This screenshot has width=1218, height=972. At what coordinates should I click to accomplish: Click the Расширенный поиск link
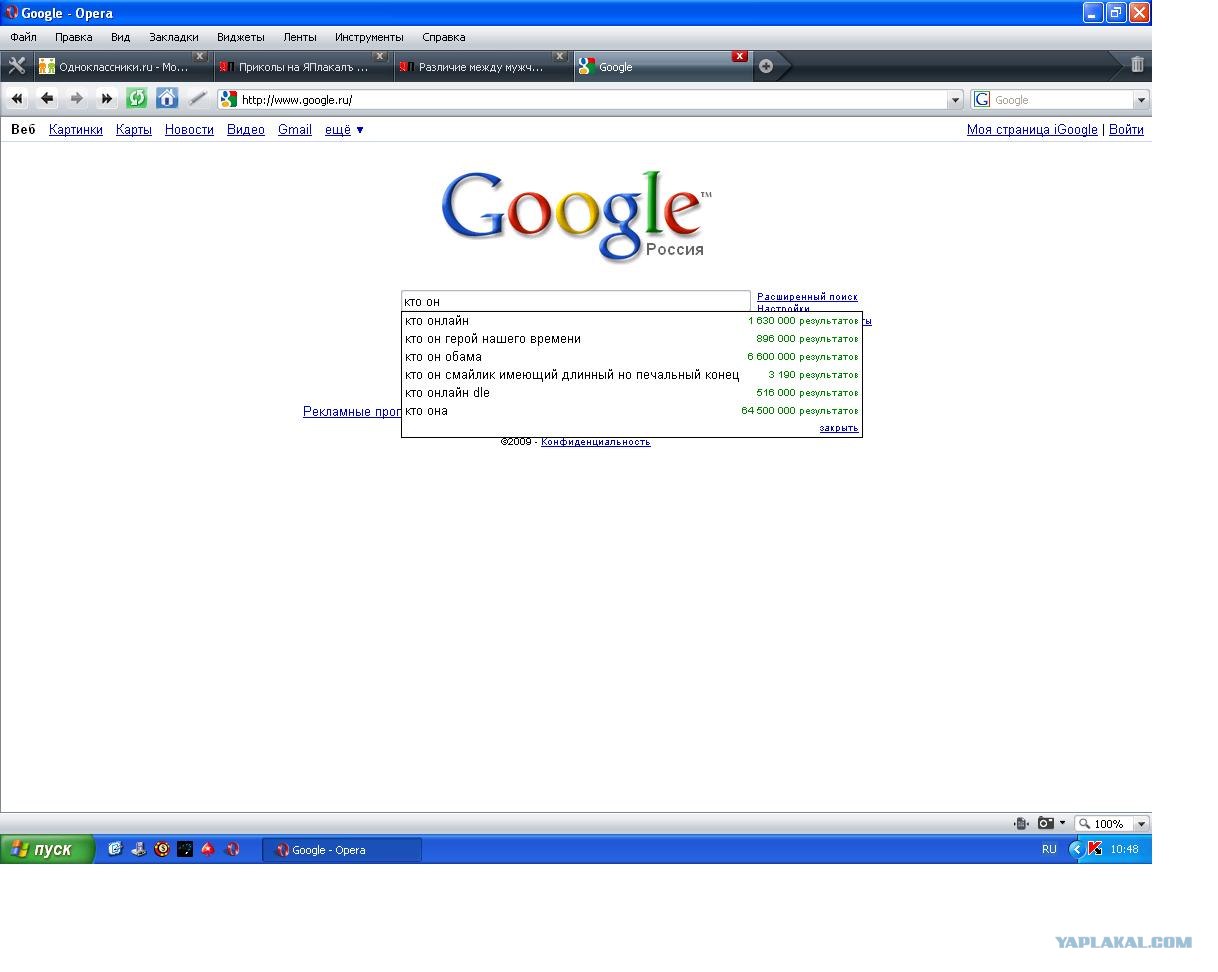pos(807,297)
